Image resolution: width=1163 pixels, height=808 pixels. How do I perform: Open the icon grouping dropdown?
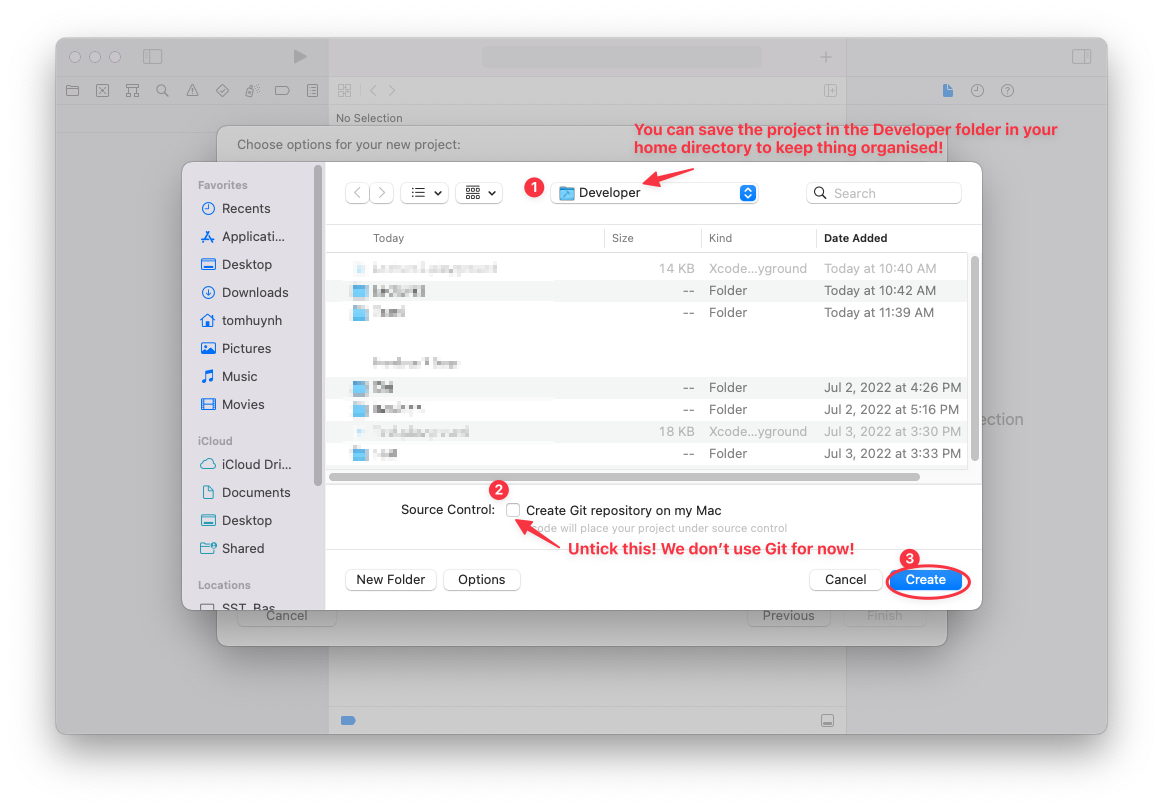[479, 192]
